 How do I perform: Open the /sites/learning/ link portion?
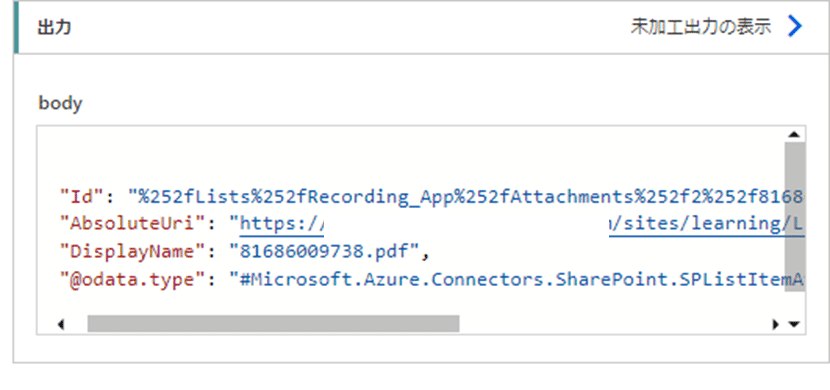[x=700, y=224]
